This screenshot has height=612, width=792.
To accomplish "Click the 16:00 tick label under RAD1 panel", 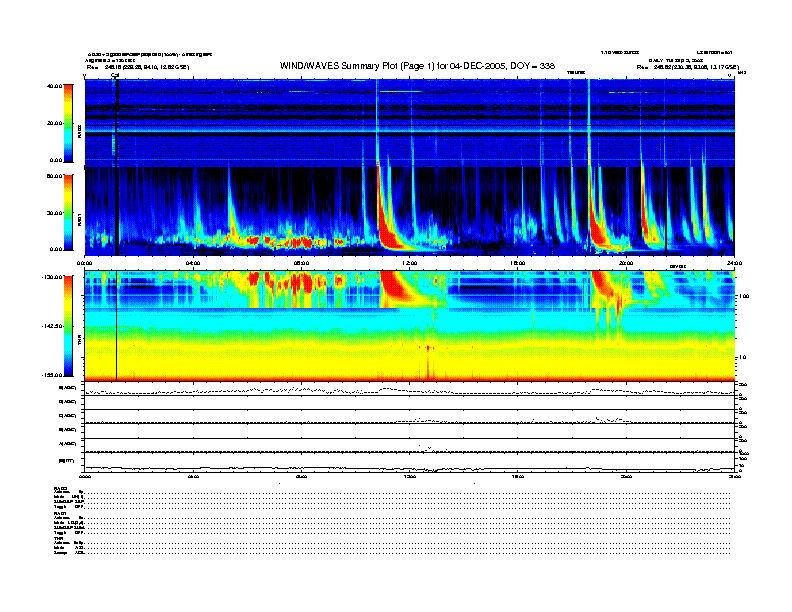I will (x=518, y=263).
